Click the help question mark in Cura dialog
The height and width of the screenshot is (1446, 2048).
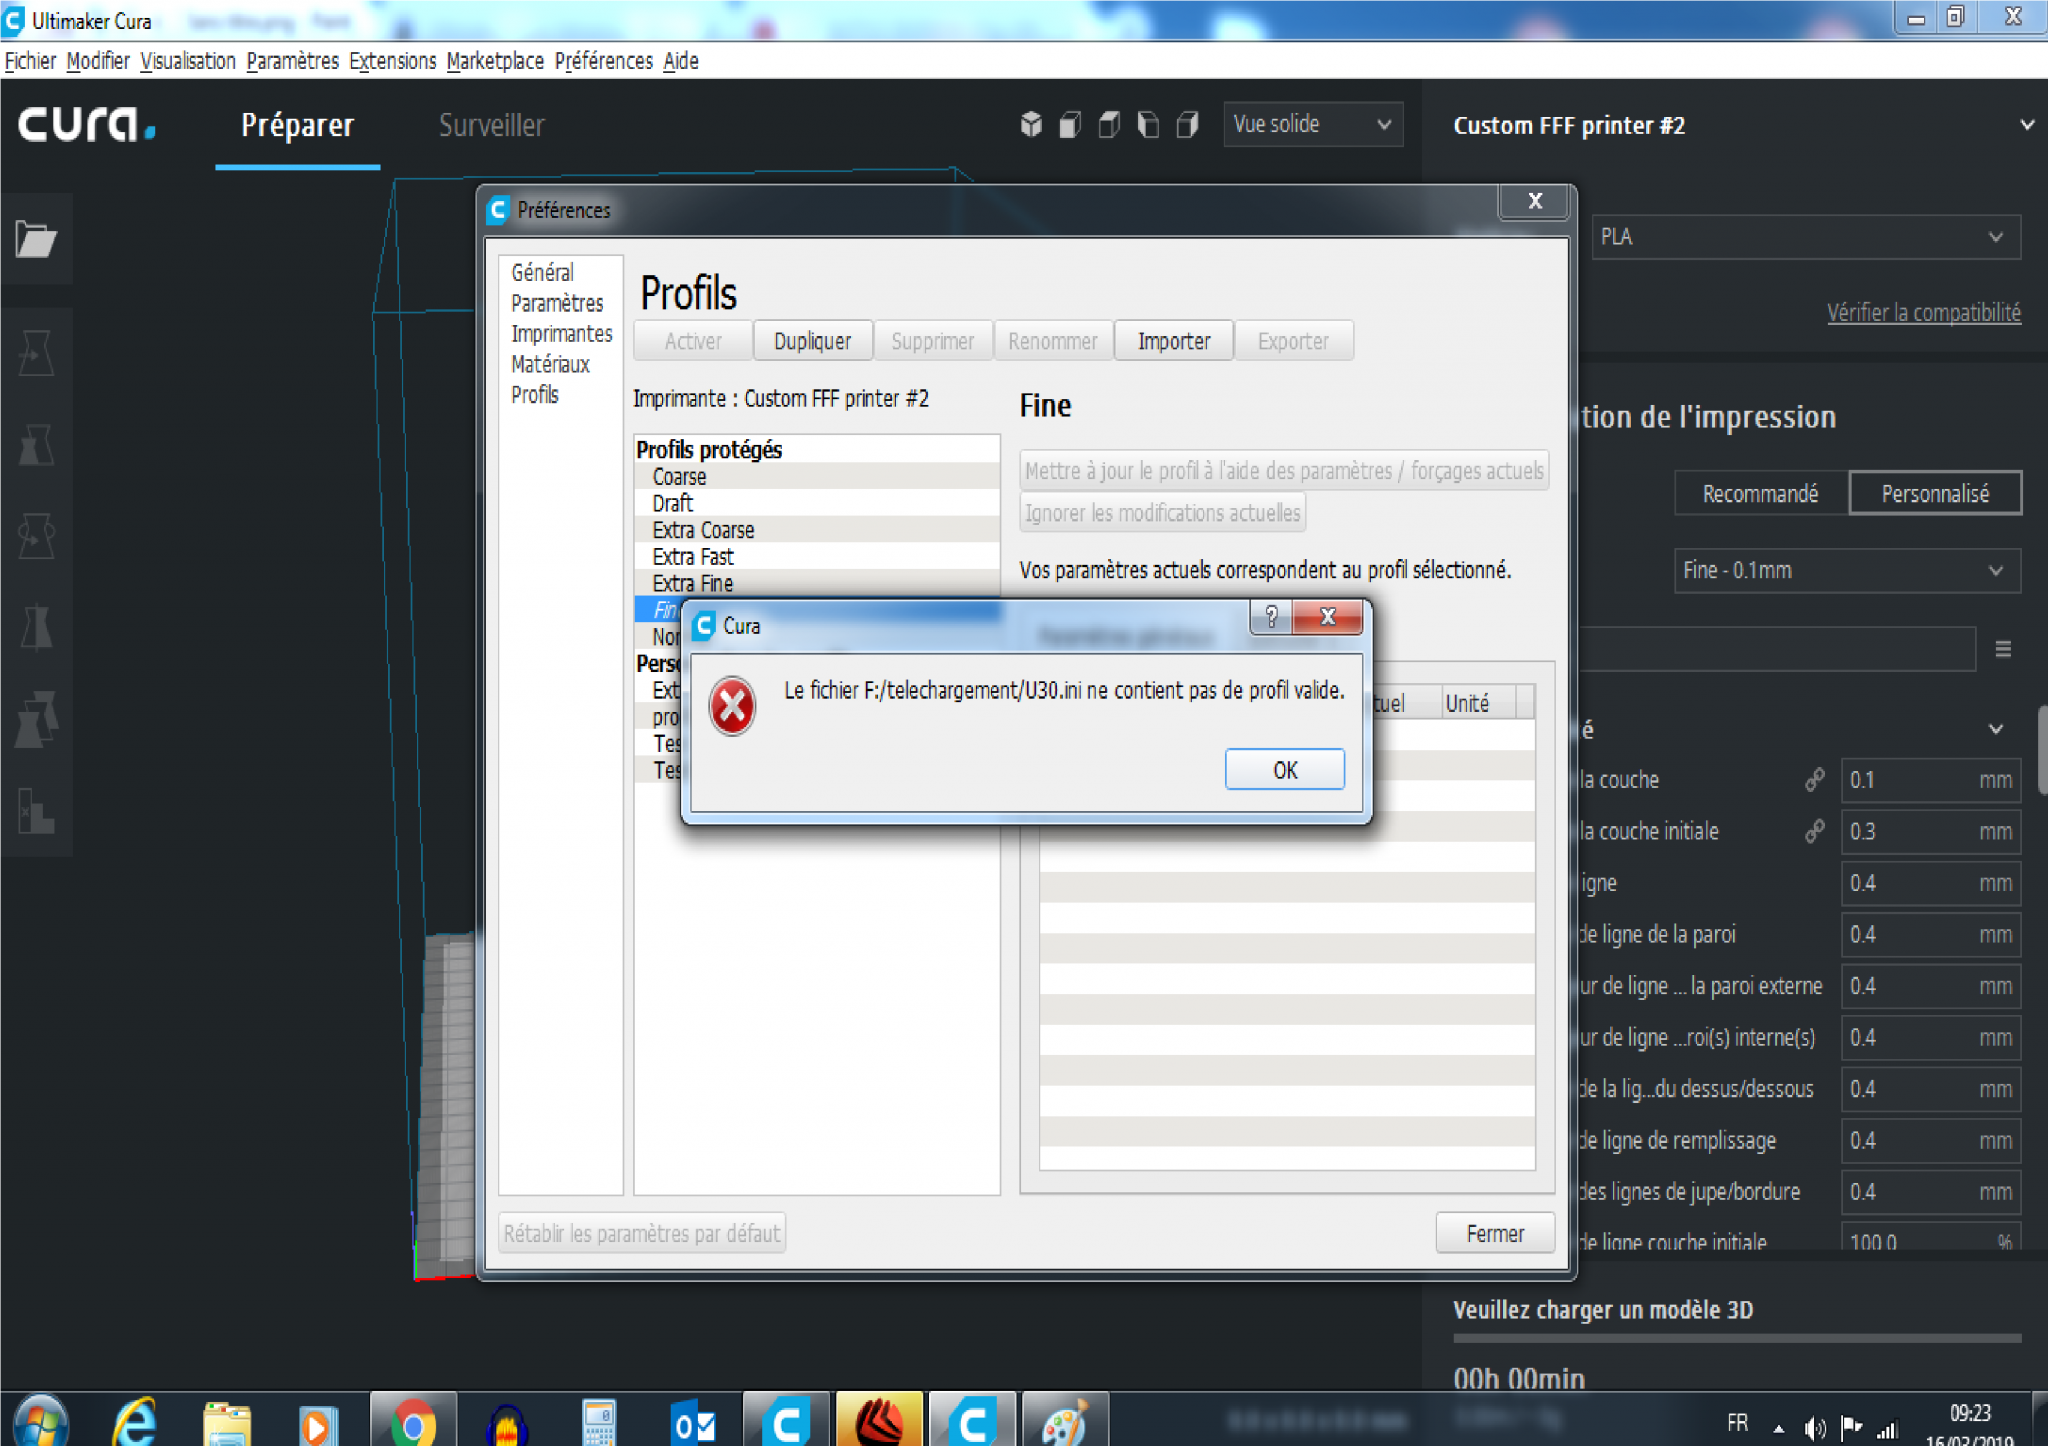[x=1270, y=617]
